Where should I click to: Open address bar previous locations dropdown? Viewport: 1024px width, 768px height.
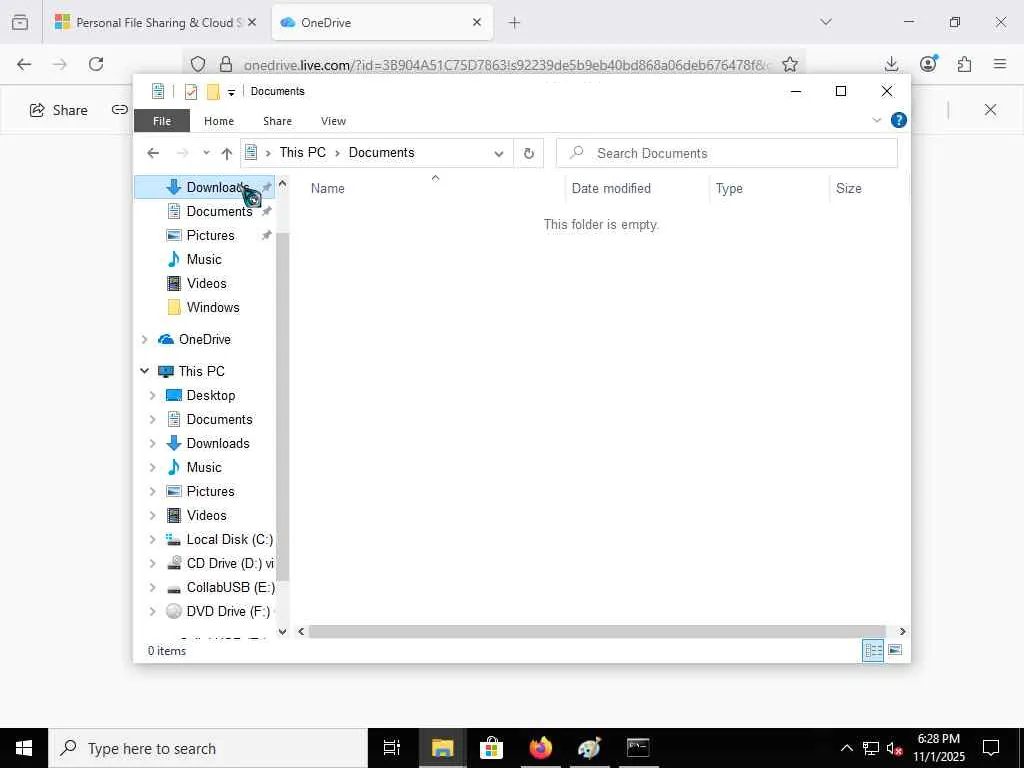click(499, 153)
